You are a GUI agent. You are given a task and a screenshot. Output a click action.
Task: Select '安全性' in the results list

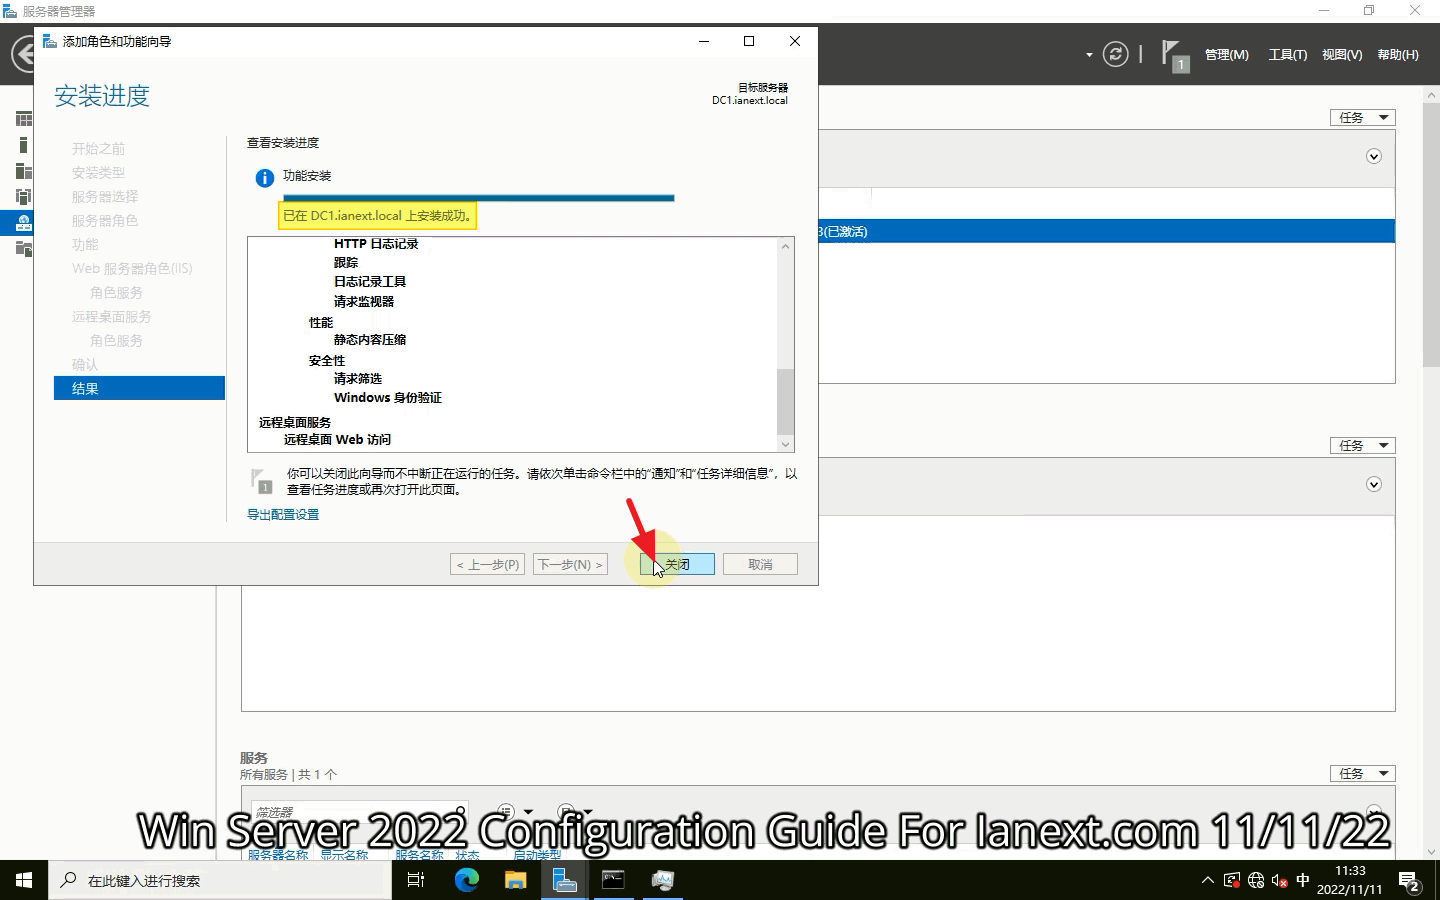coord(327,361)
